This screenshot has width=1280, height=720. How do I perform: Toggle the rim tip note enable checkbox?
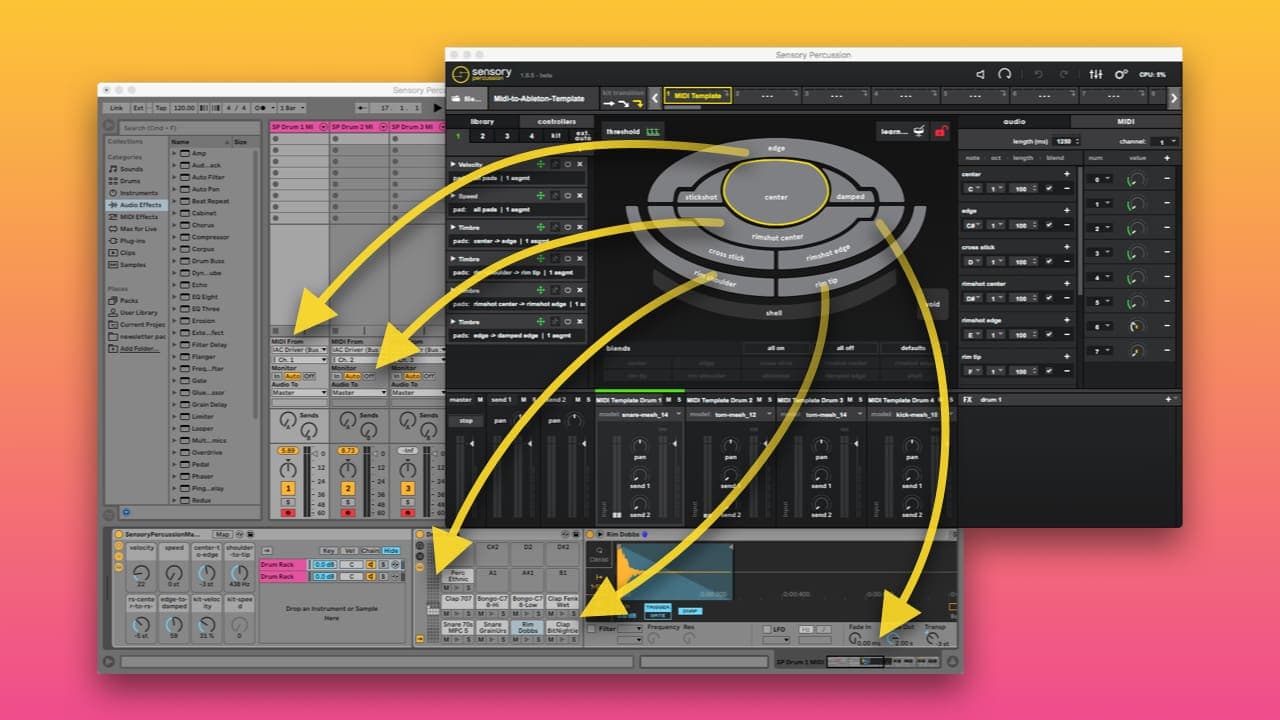pos(1049,371)
